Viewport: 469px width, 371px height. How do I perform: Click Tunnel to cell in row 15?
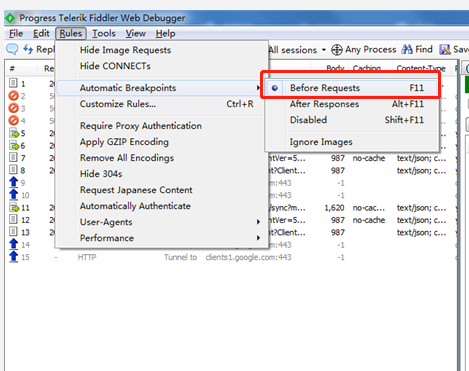[x=180, y=257]
